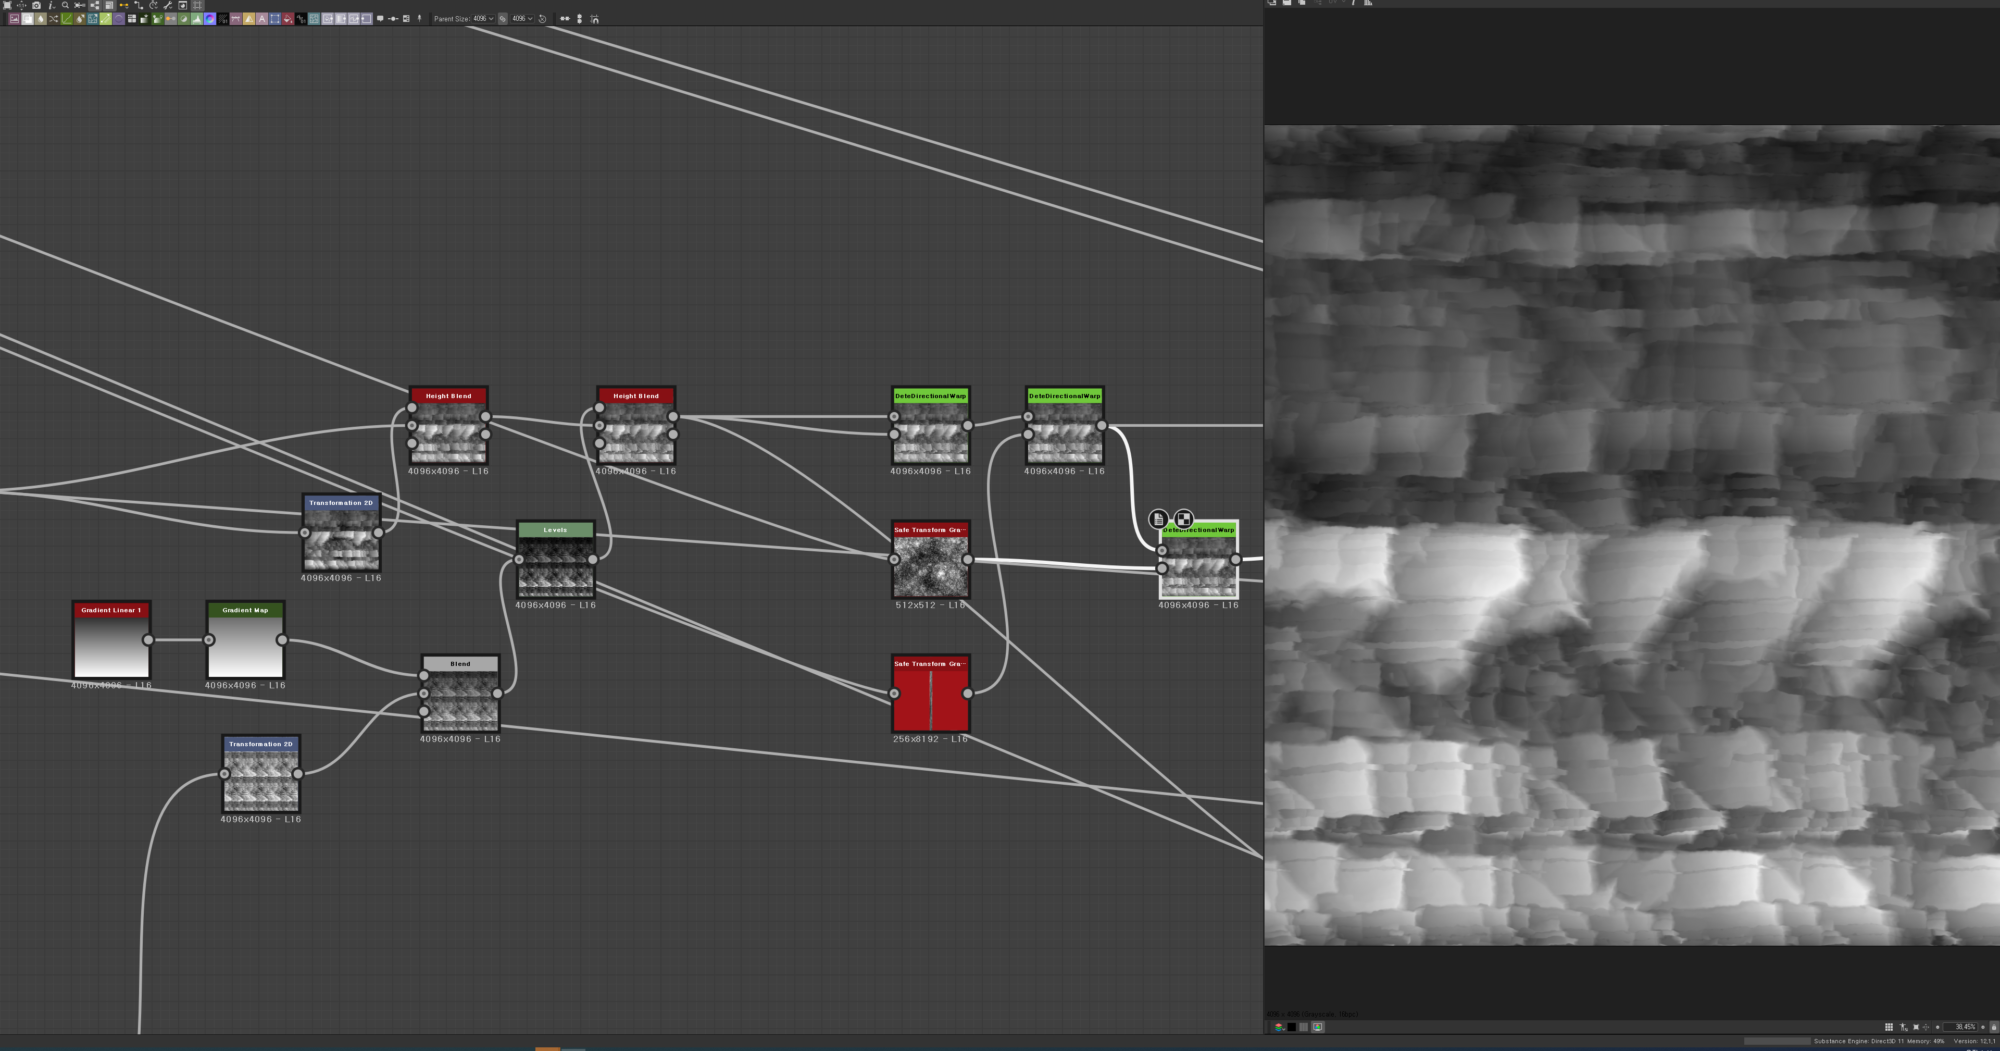Add a Uniform Color paint bucket node
2000x1051 pixels.
[287, 19]
